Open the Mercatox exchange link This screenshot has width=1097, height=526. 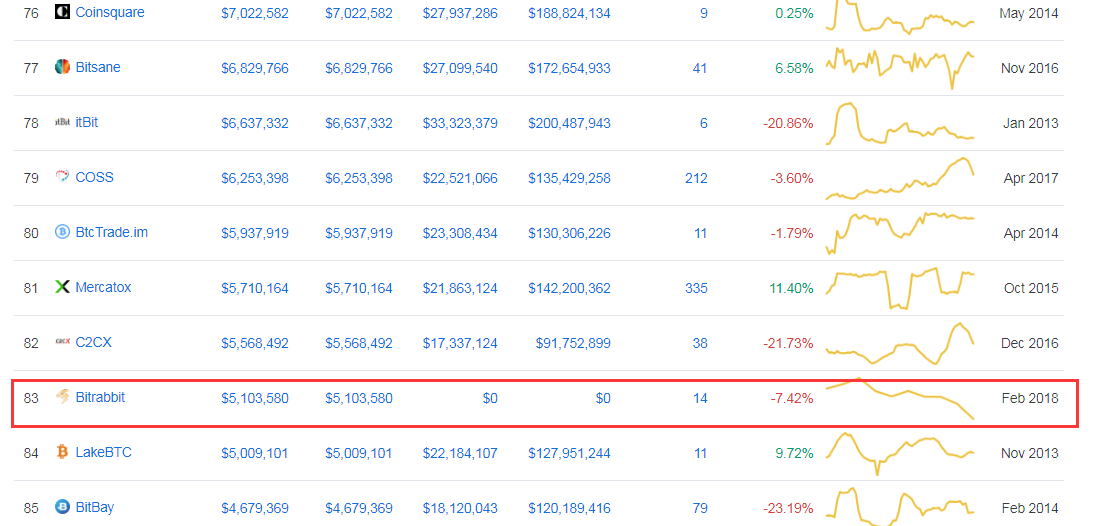[103, 287]
